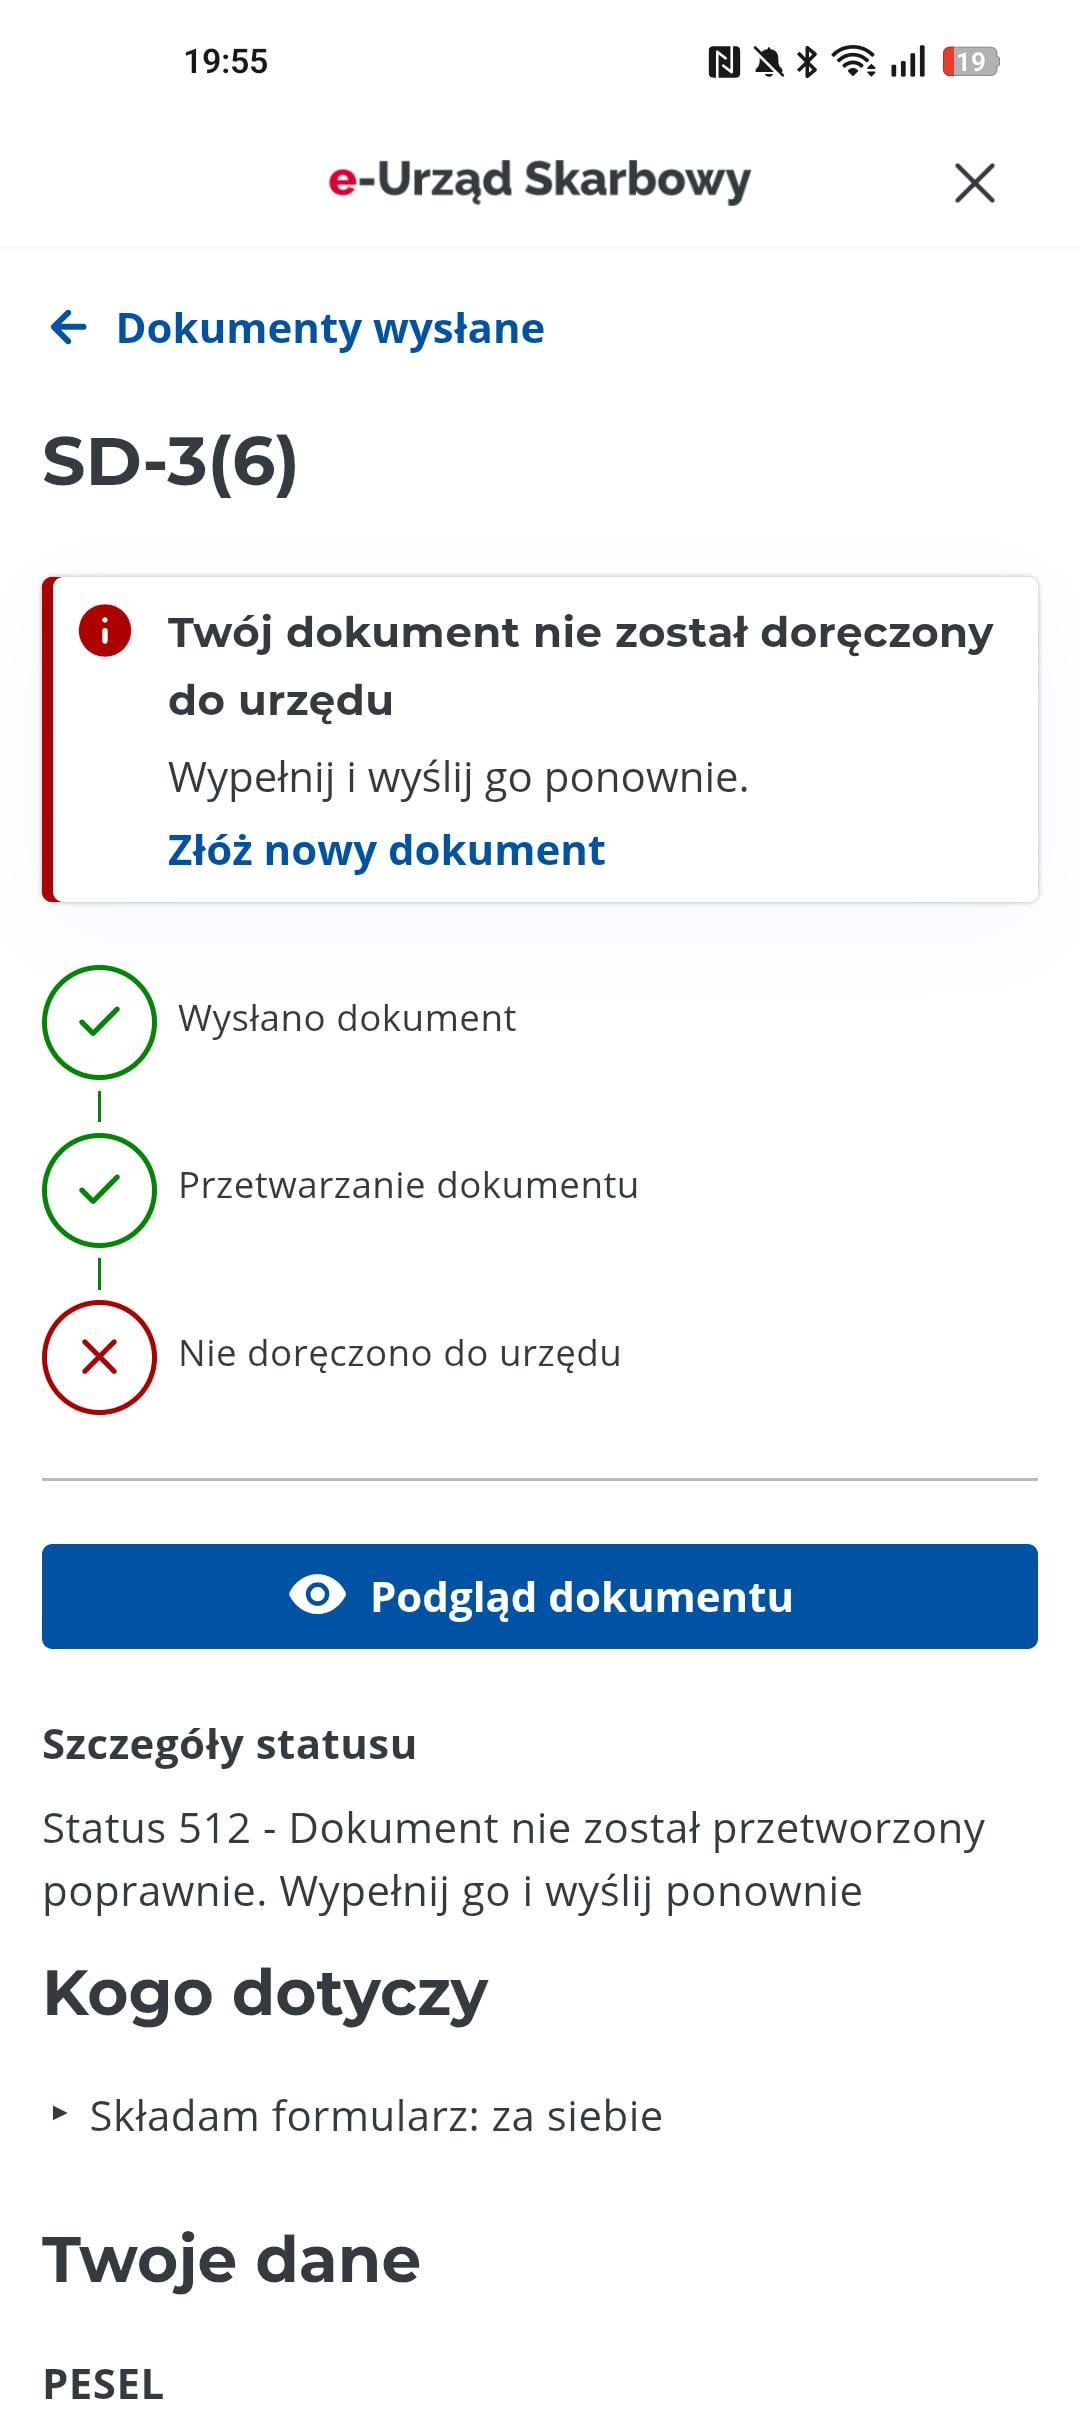
Task: Close the e-Urząd Skarbowy window
Action: [x=974, y=183]
